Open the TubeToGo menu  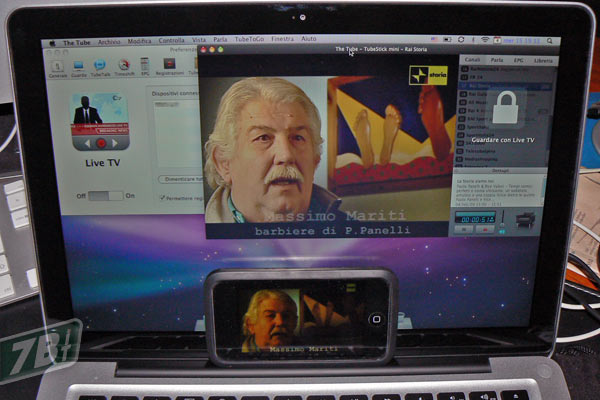250,42
